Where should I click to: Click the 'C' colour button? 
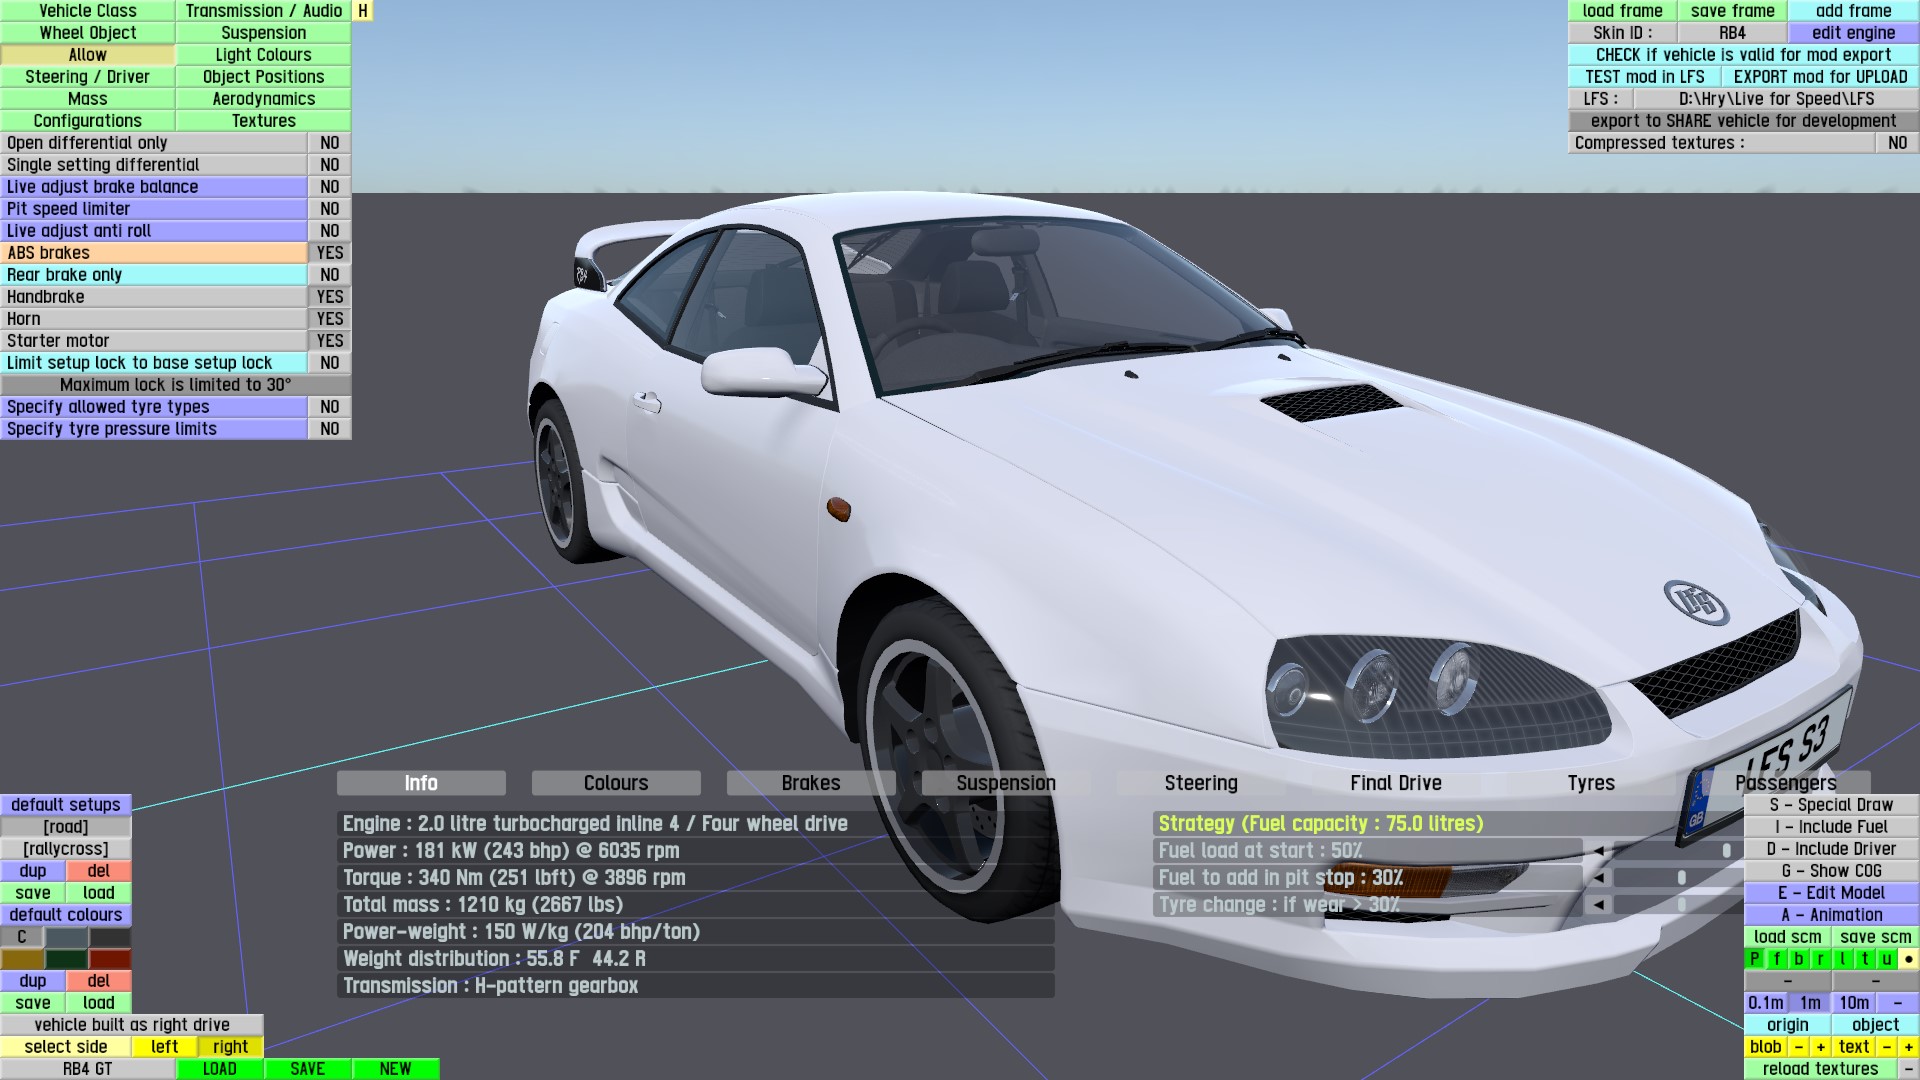[x=22, y=937]
